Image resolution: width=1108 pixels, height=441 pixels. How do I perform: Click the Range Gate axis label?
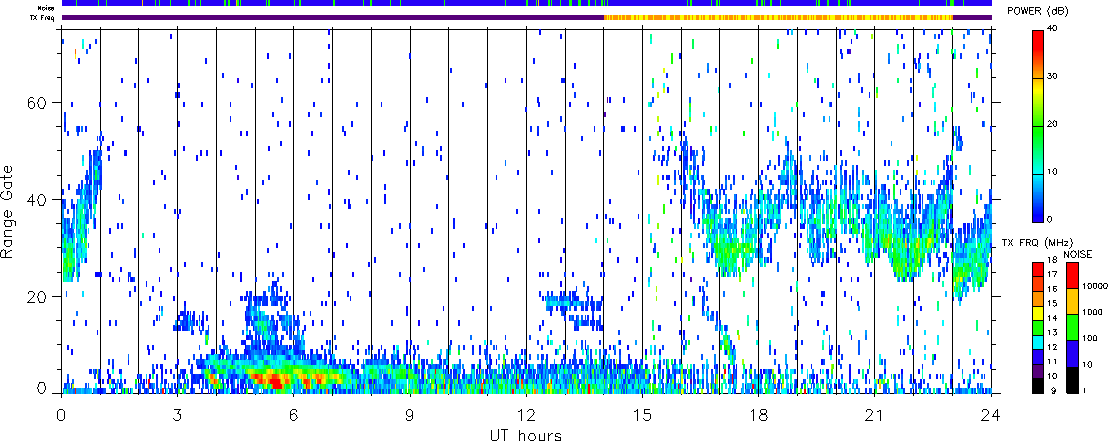click(9, 209)
